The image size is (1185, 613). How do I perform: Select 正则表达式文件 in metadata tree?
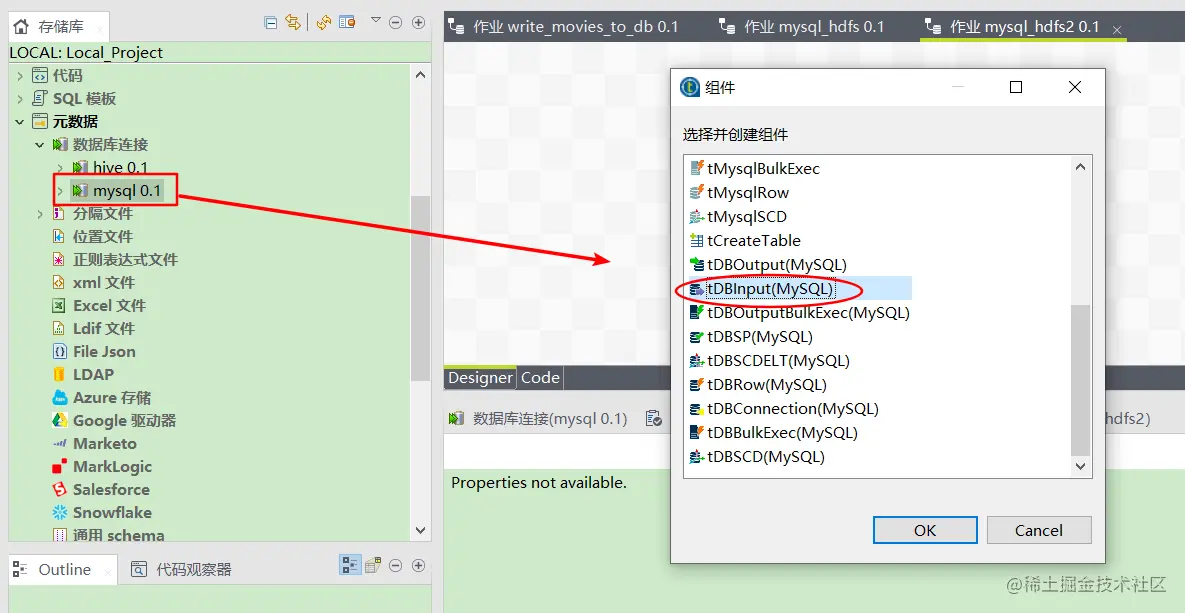pos(125,259)
